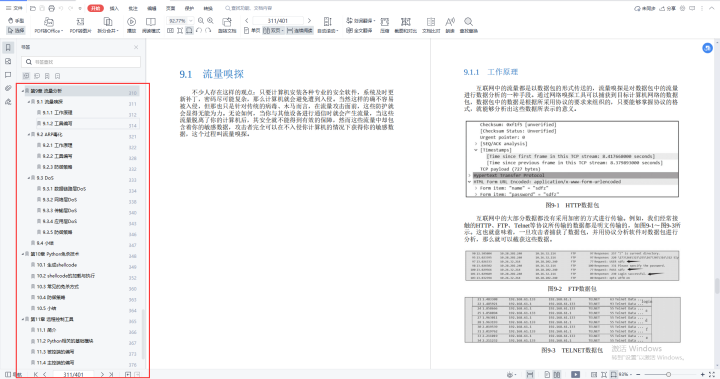Open the compress (压缩) tool

coord(385,25)
